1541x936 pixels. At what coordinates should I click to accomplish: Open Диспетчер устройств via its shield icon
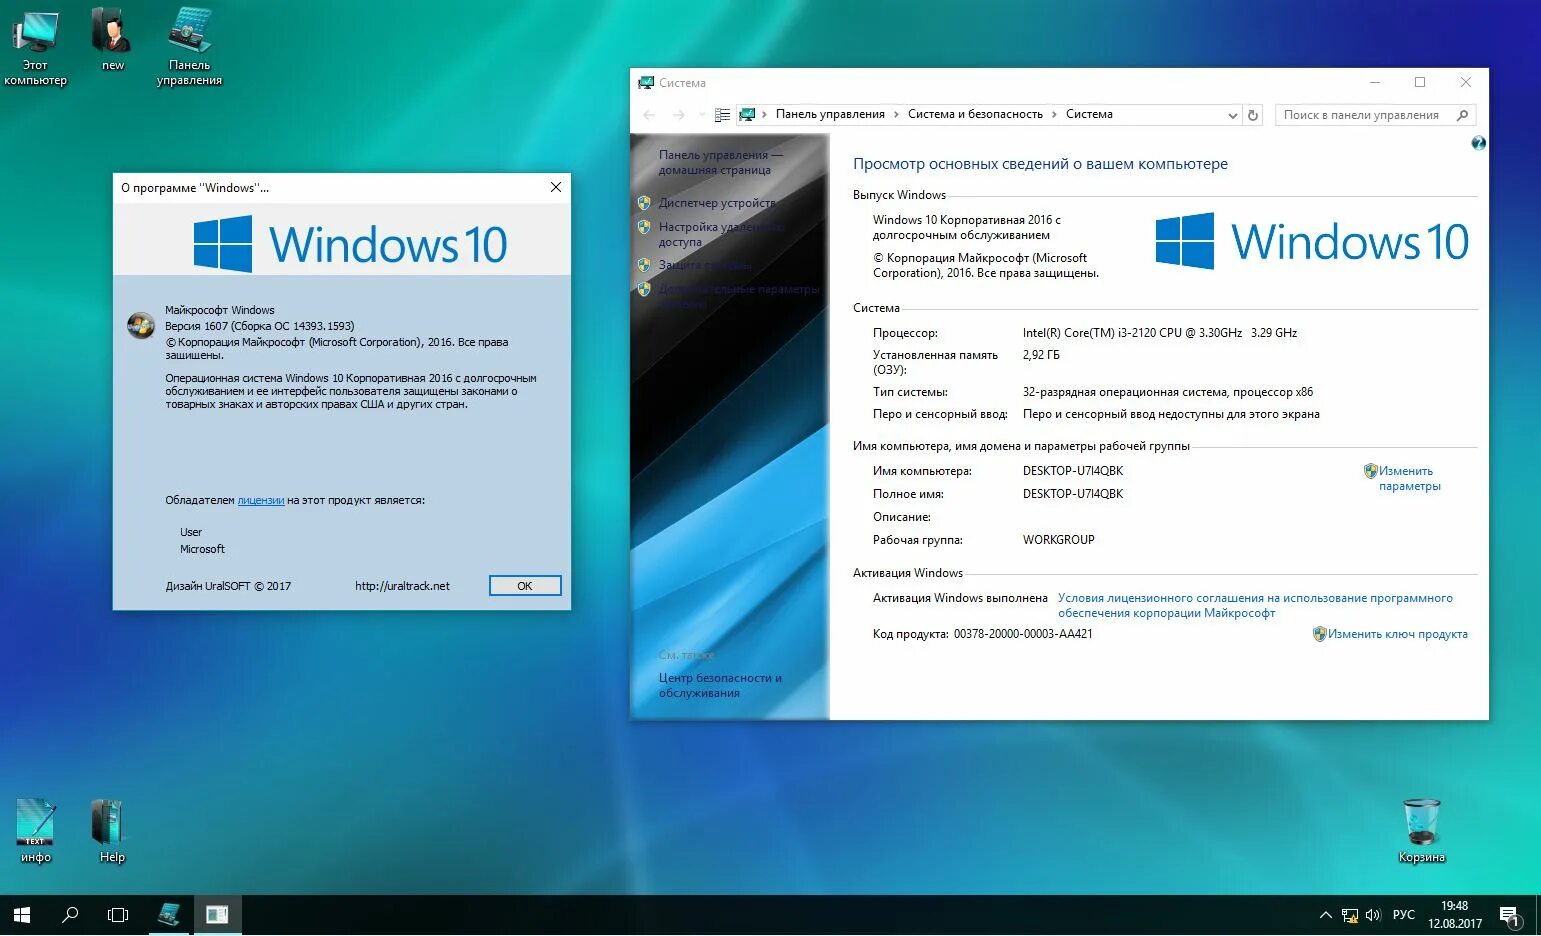click(645, 202)
